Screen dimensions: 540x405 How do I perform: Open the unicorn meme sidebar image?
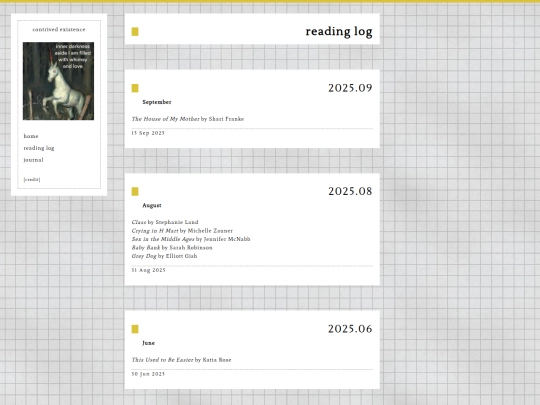59,81
